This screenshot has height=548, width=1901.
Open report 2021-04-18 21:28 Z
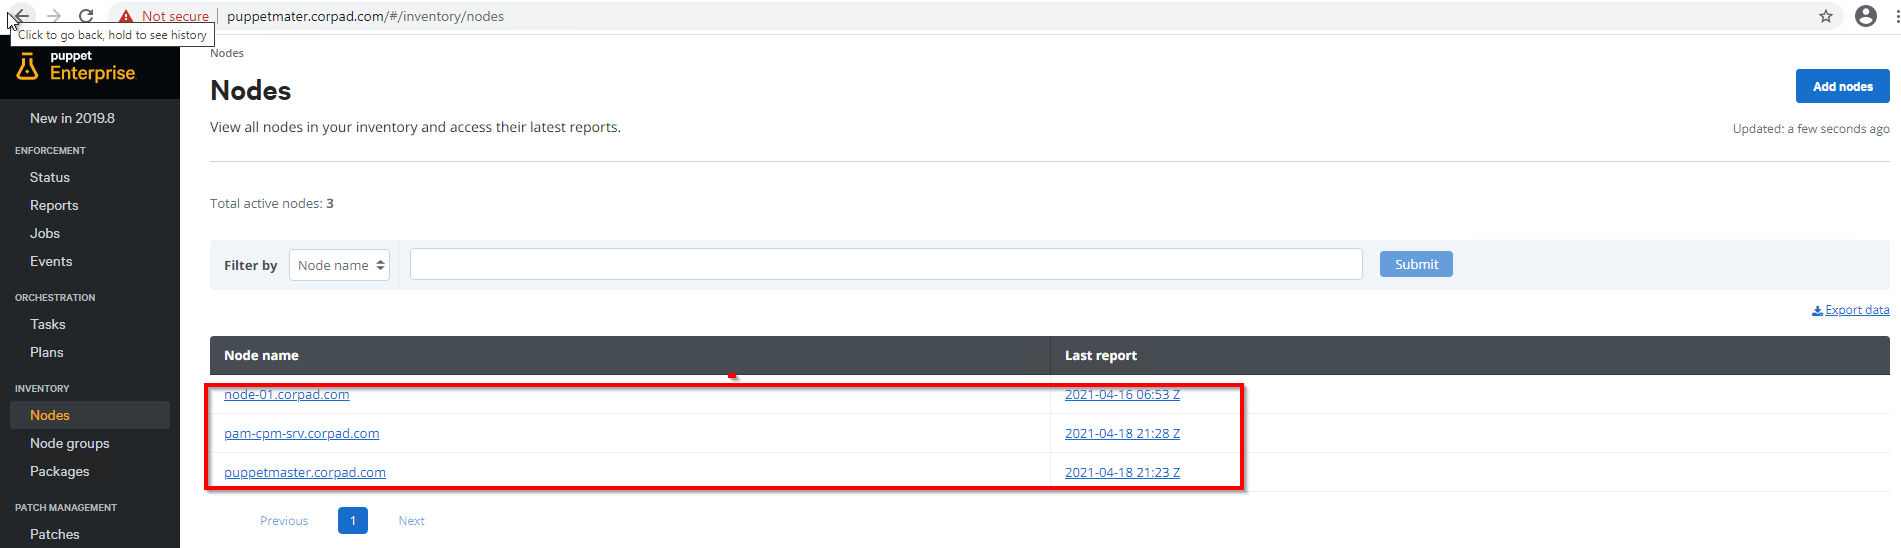[x=1122, y=433]
